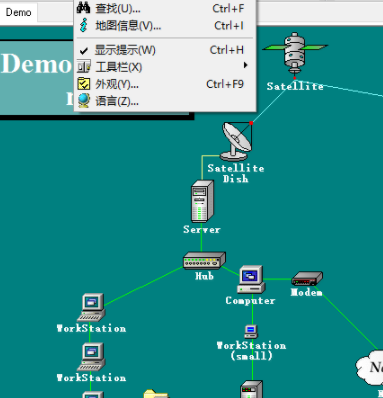Select the Satellite device icon
The width and height of the screenshot is (383, 398).
[295, 53]
